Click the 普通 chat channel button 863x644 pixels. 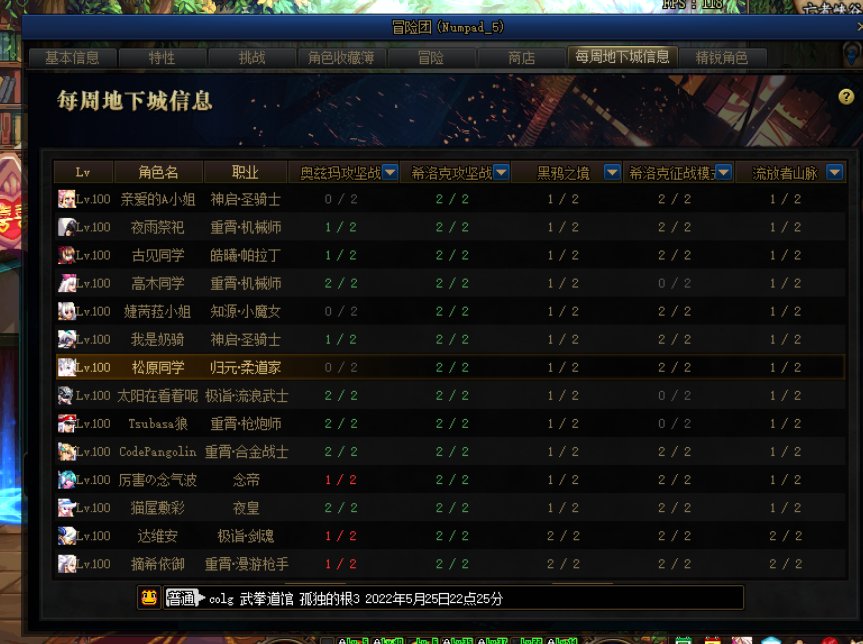(182, 598)
